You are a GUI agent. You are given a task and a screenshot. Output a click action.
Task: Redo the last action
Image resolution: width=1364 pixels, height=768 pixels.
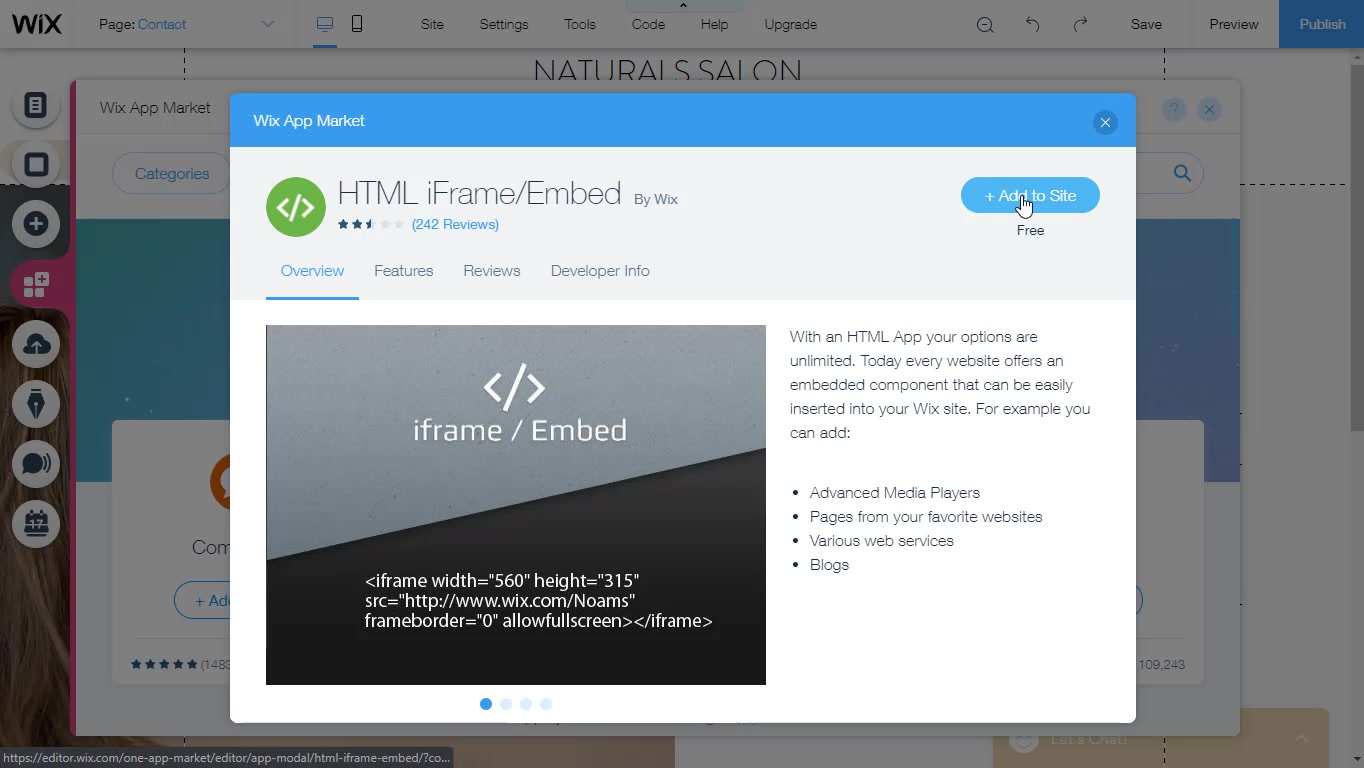tap(1080, 24)
